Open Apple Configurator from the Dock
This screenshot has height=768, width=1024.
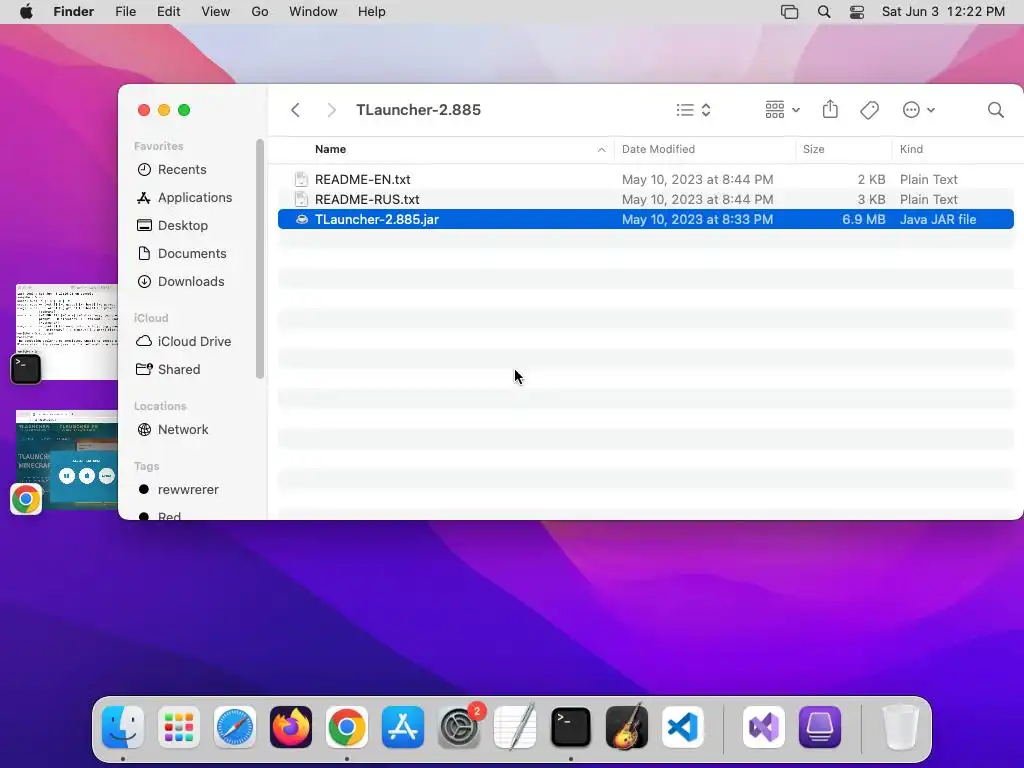coord(820,727)
